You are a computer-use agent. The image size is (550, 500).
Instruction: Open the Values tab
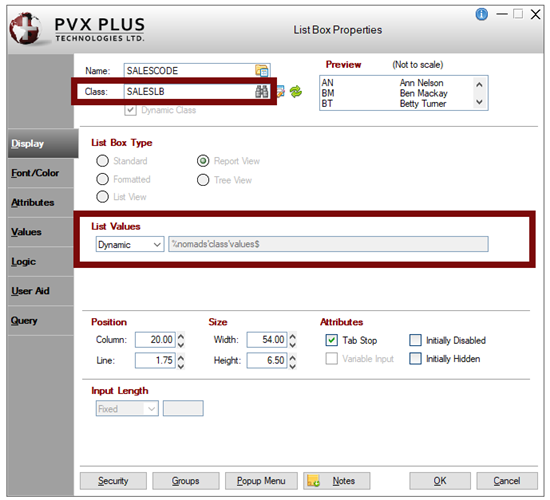click(26, 232)
